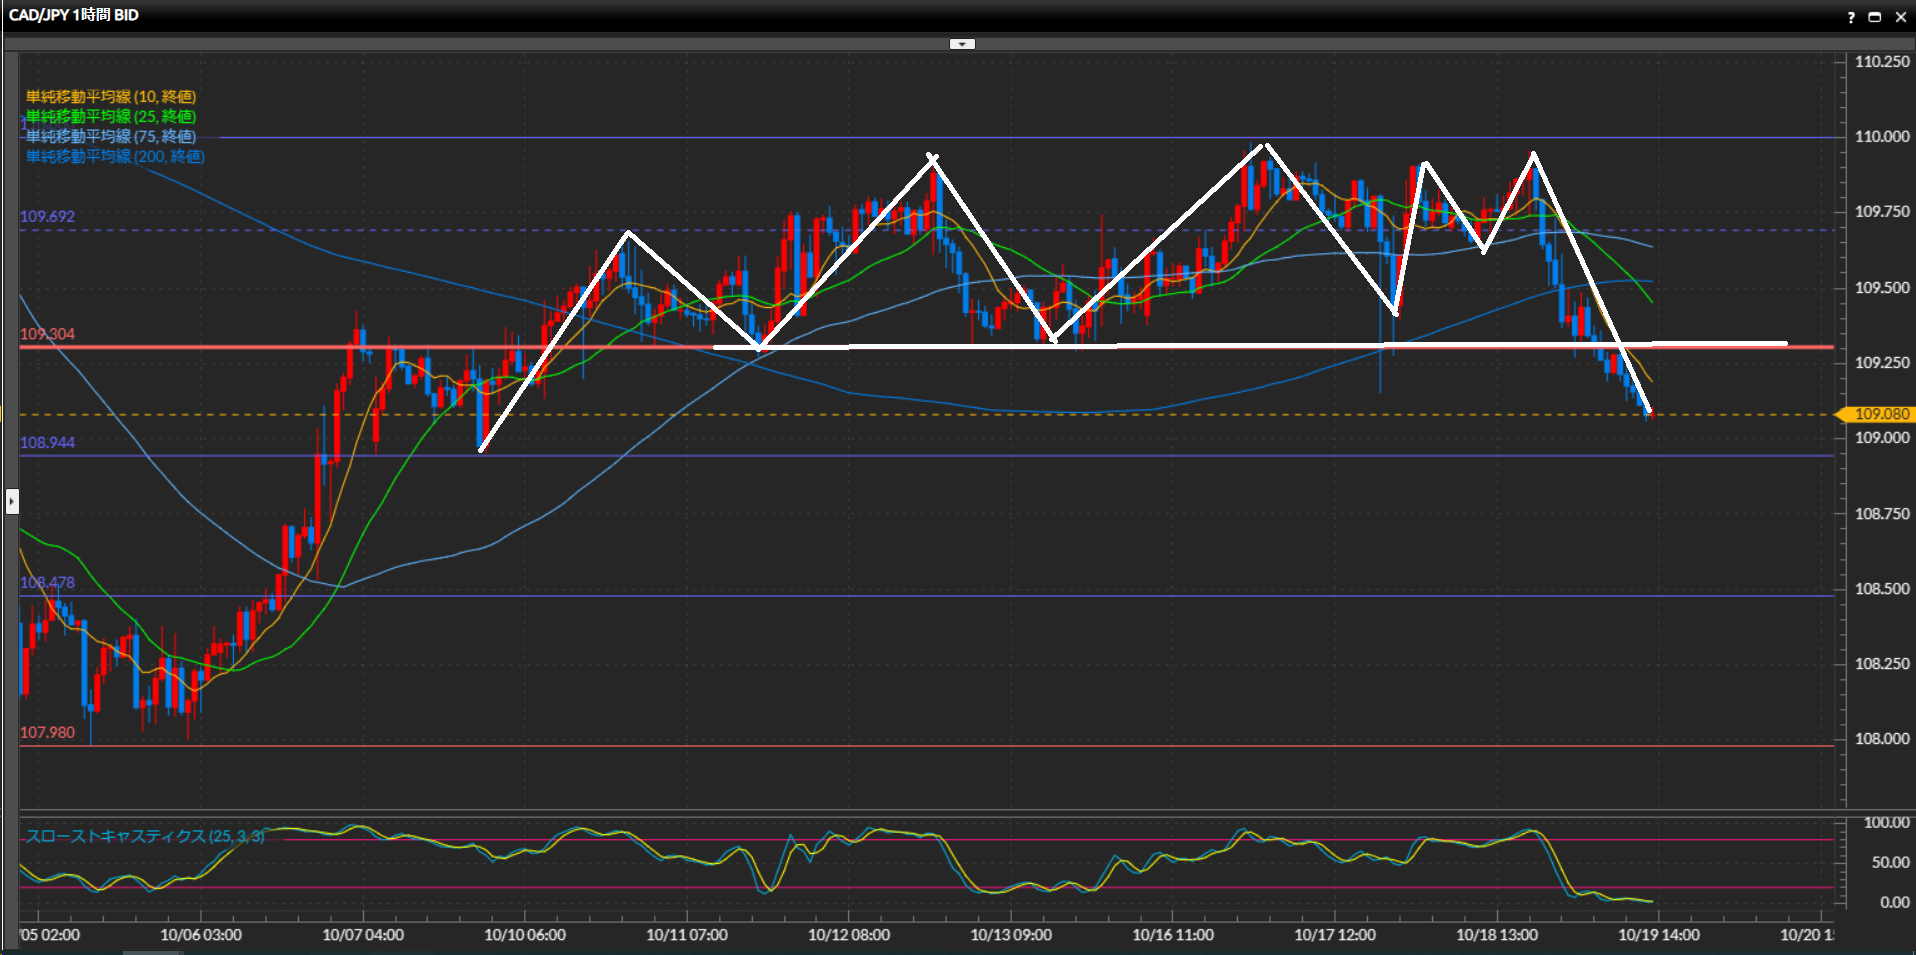
Task: Click the current price 109.080 marker
Action: tap(1878, 414)
